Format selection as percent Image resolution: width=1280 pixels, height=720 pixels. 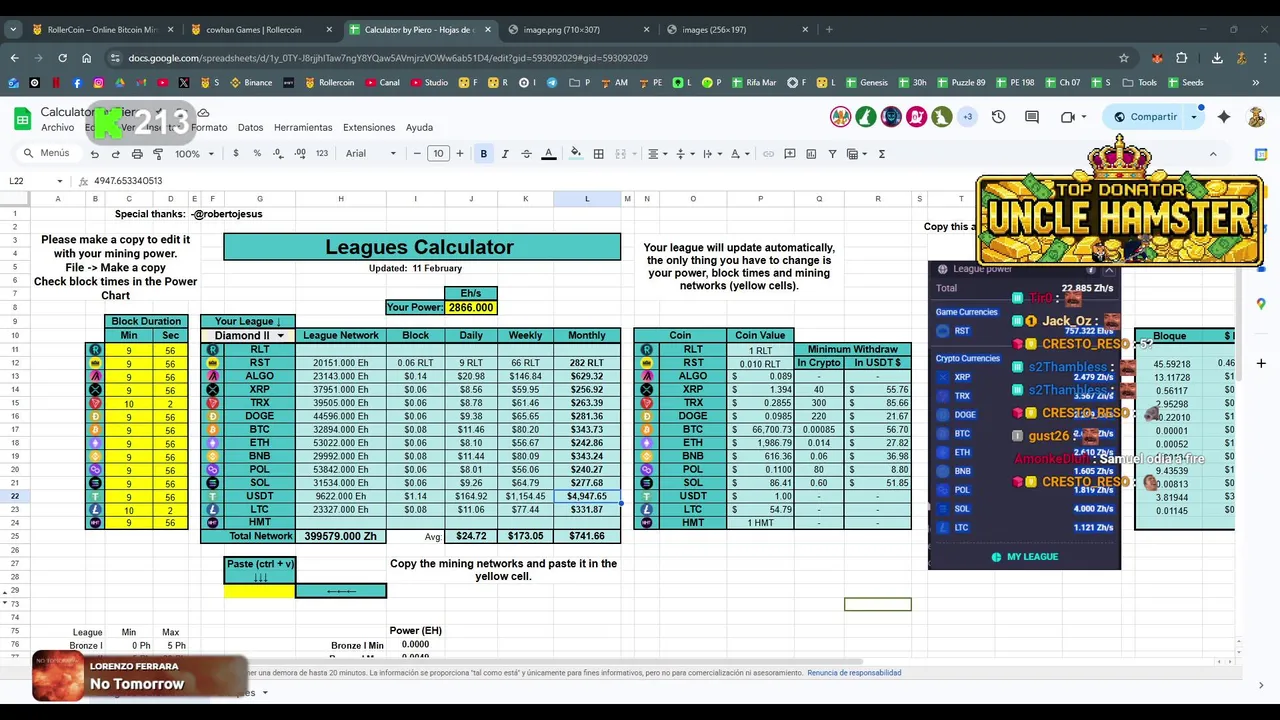[x=257, y=154]
